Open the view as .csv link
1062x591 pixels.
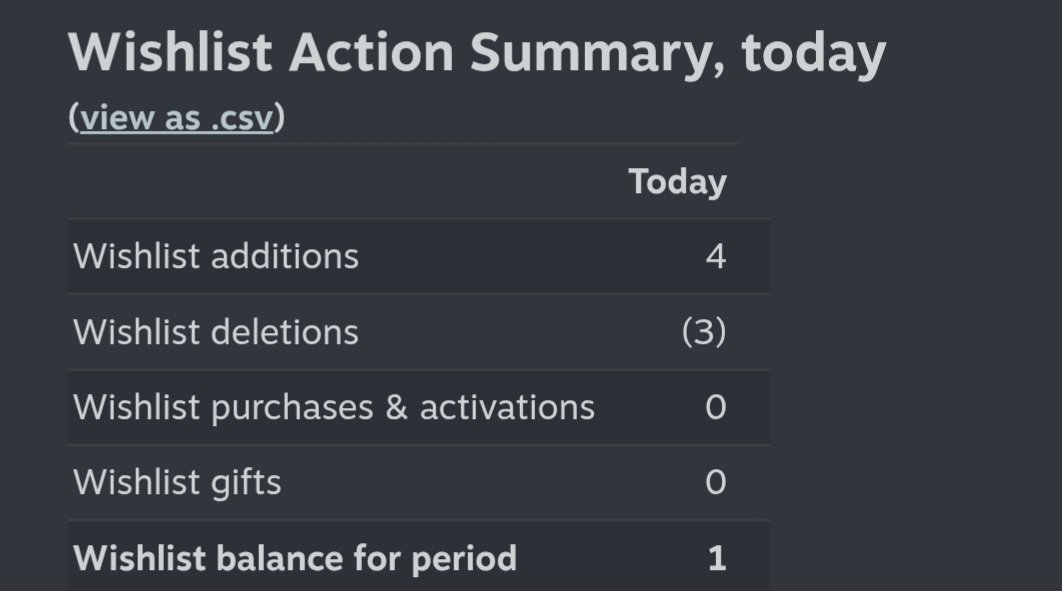(x=177, y=118)
